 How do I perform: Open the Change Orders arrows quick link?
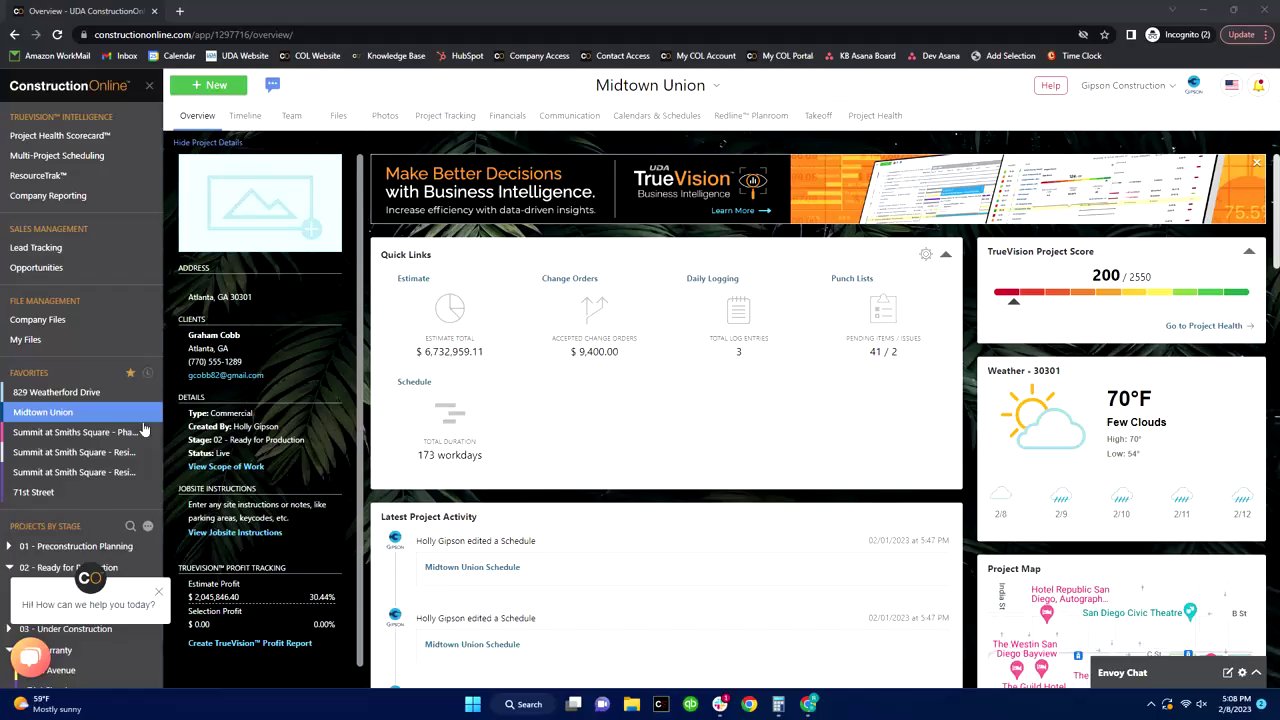click(594, 309)
